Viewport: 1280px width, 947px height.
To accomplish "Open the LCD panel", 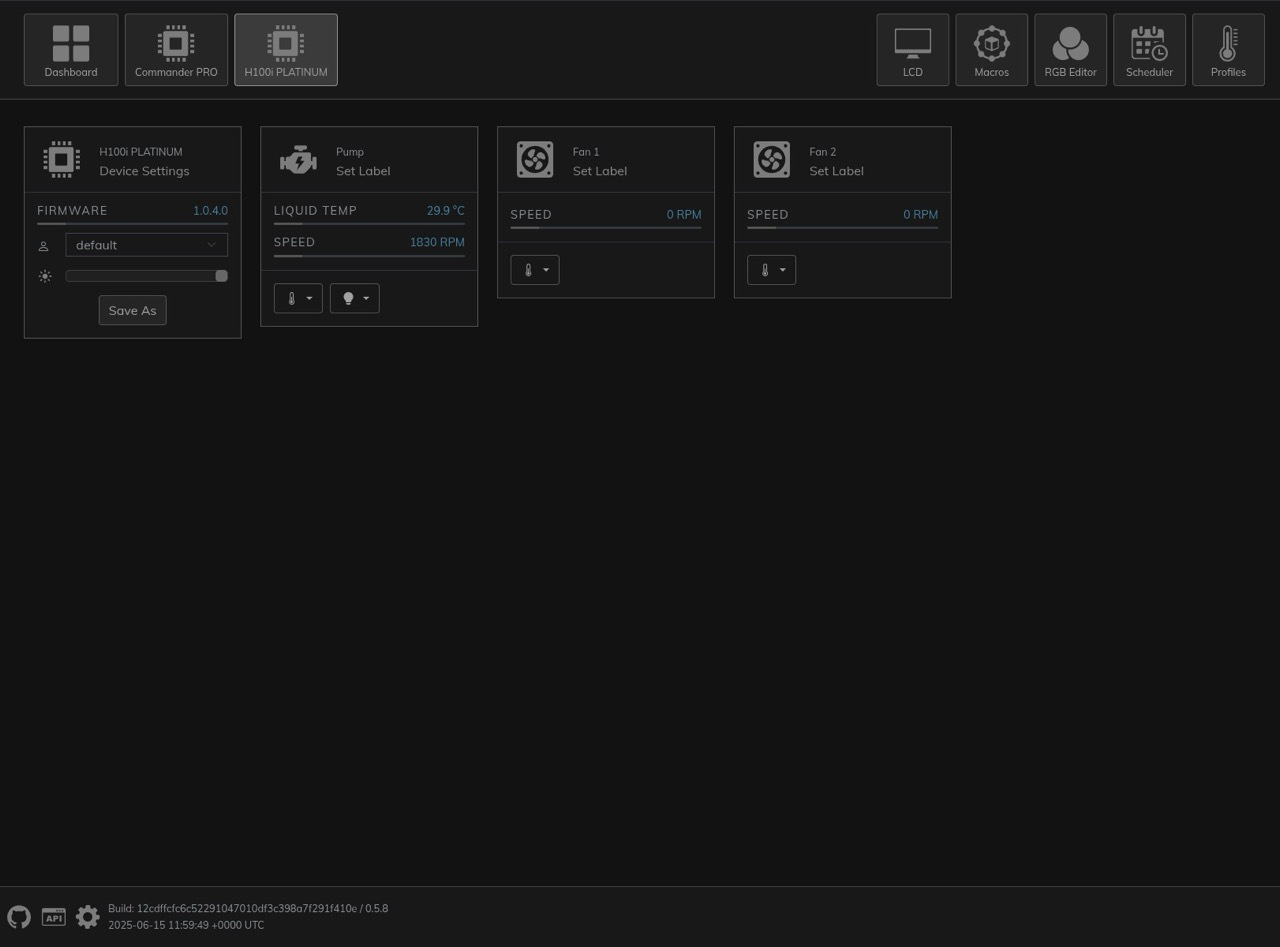I will (x=912, y=50).
